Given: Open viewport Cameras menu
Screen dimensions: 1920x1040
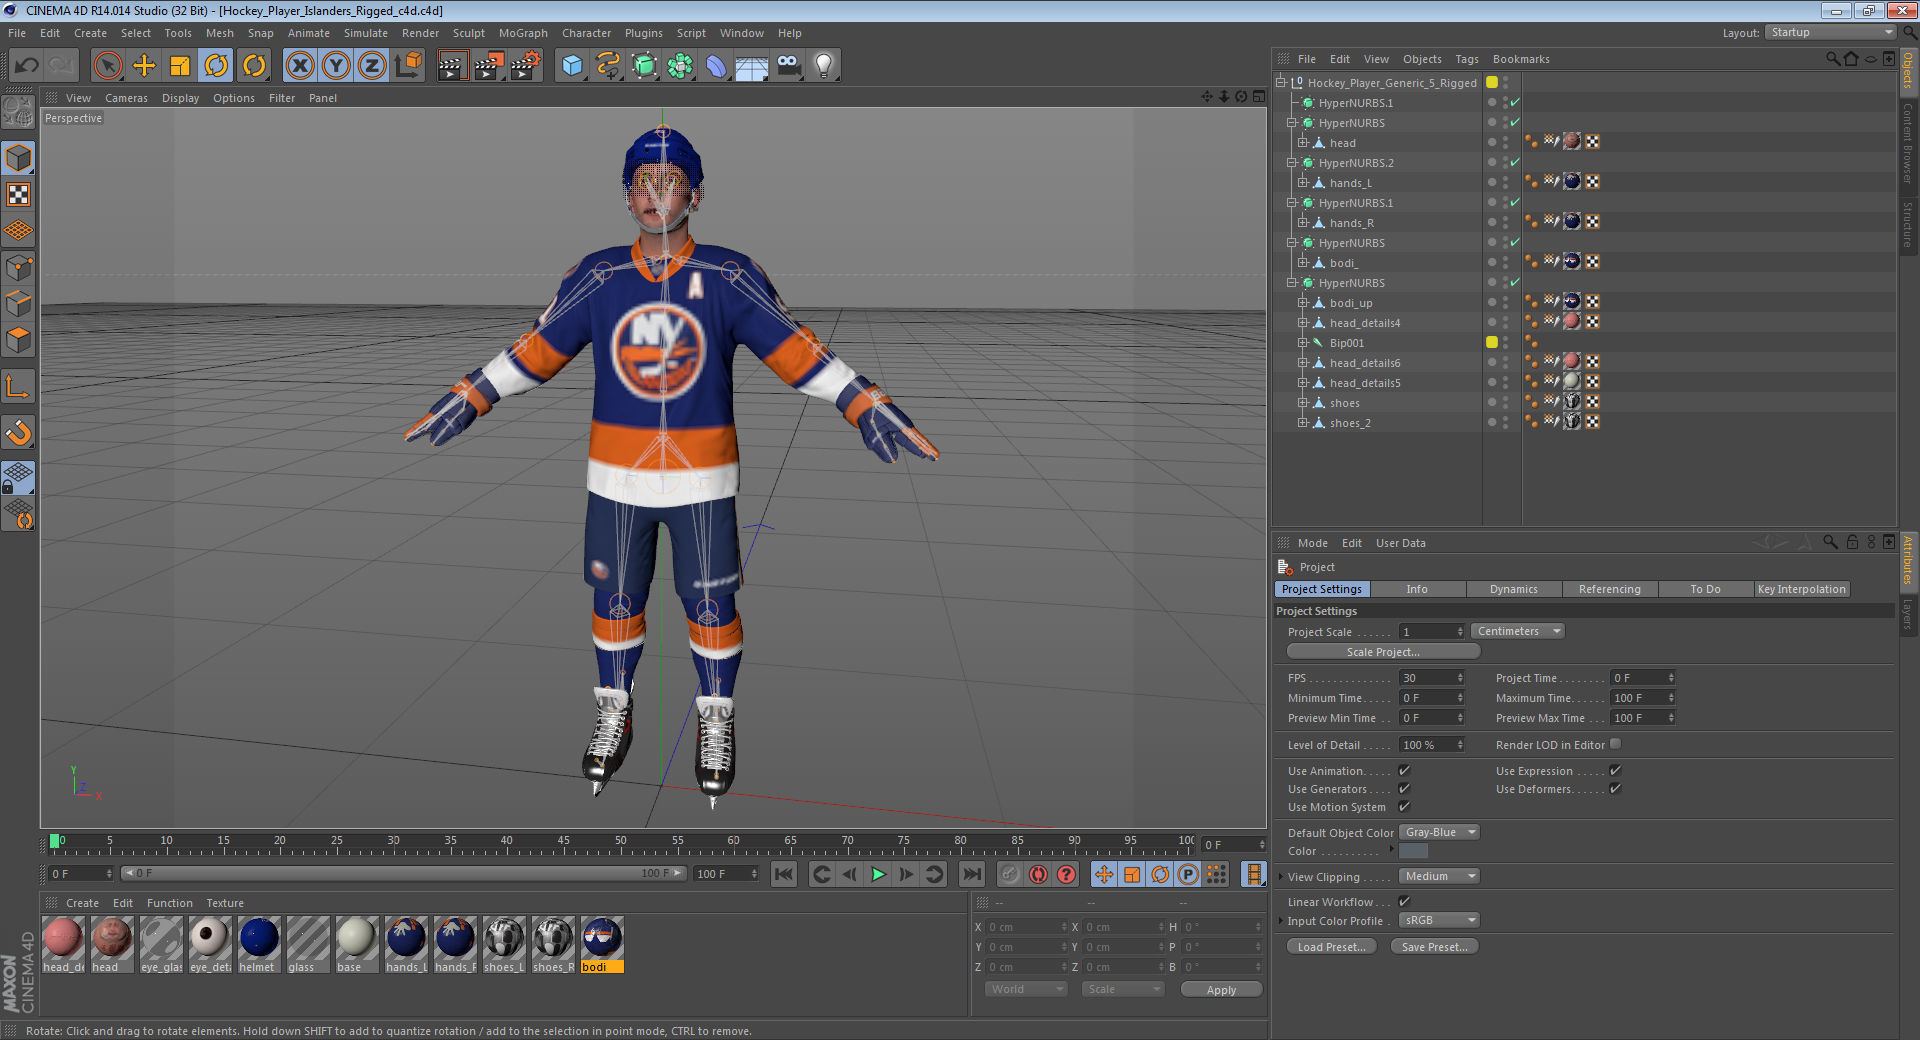Looking at the screenshot, I should pyautogui.click(x=126, y=98).
